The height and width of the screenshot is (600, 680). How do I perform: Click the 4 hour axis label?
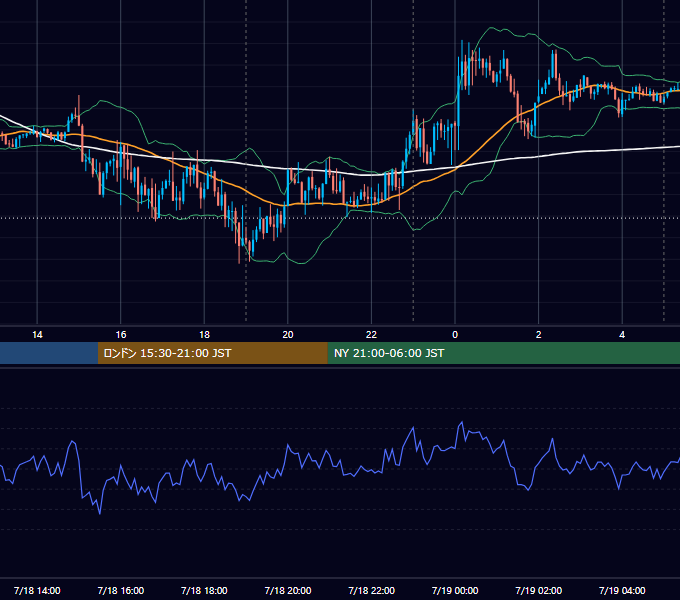click(622, 335)
